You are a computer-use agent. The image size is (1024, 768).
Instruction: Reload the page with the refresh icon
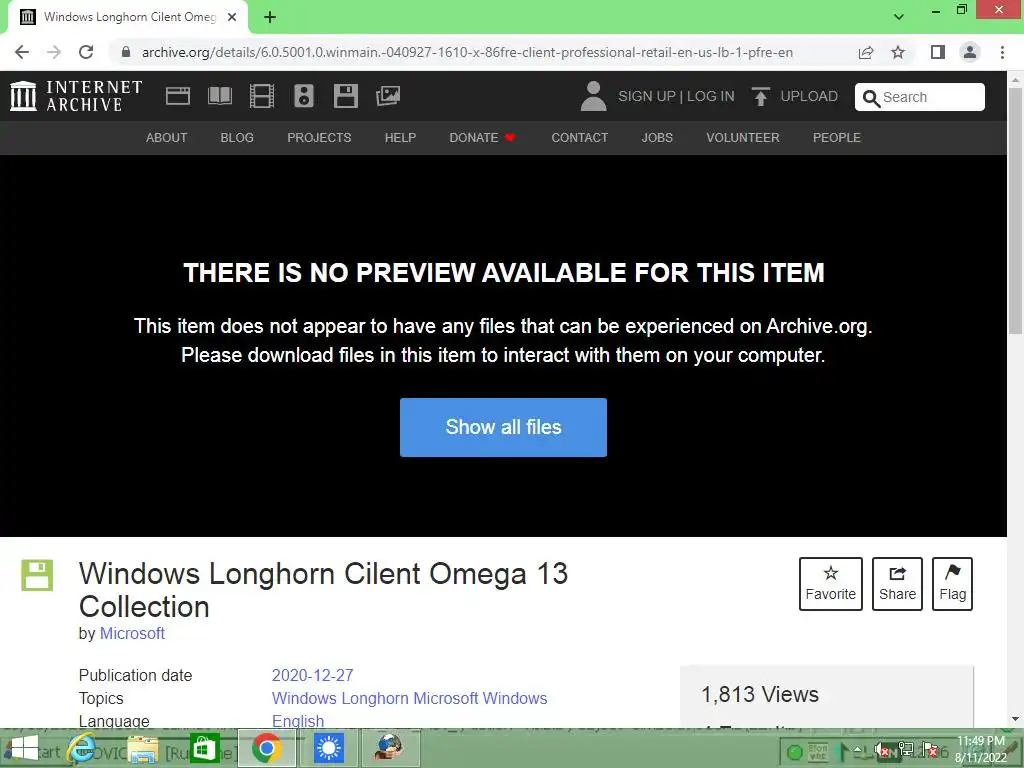(86, 52)
